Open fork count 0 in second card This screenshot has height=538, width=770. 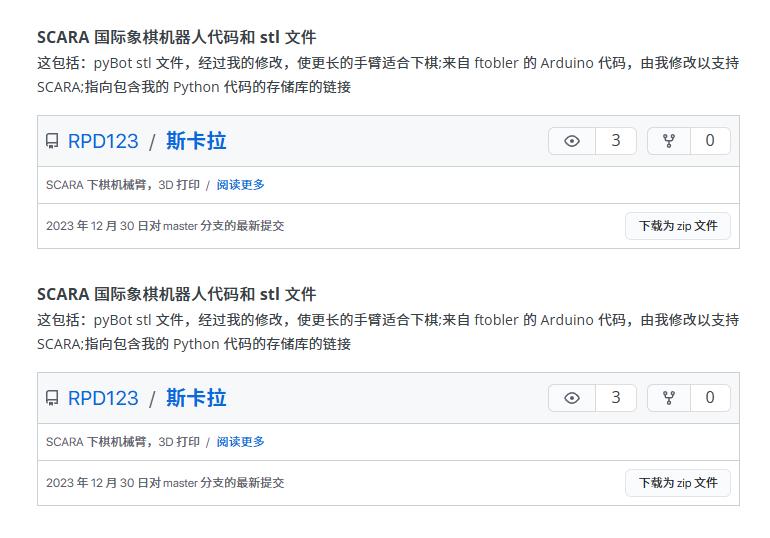[710, 398]
